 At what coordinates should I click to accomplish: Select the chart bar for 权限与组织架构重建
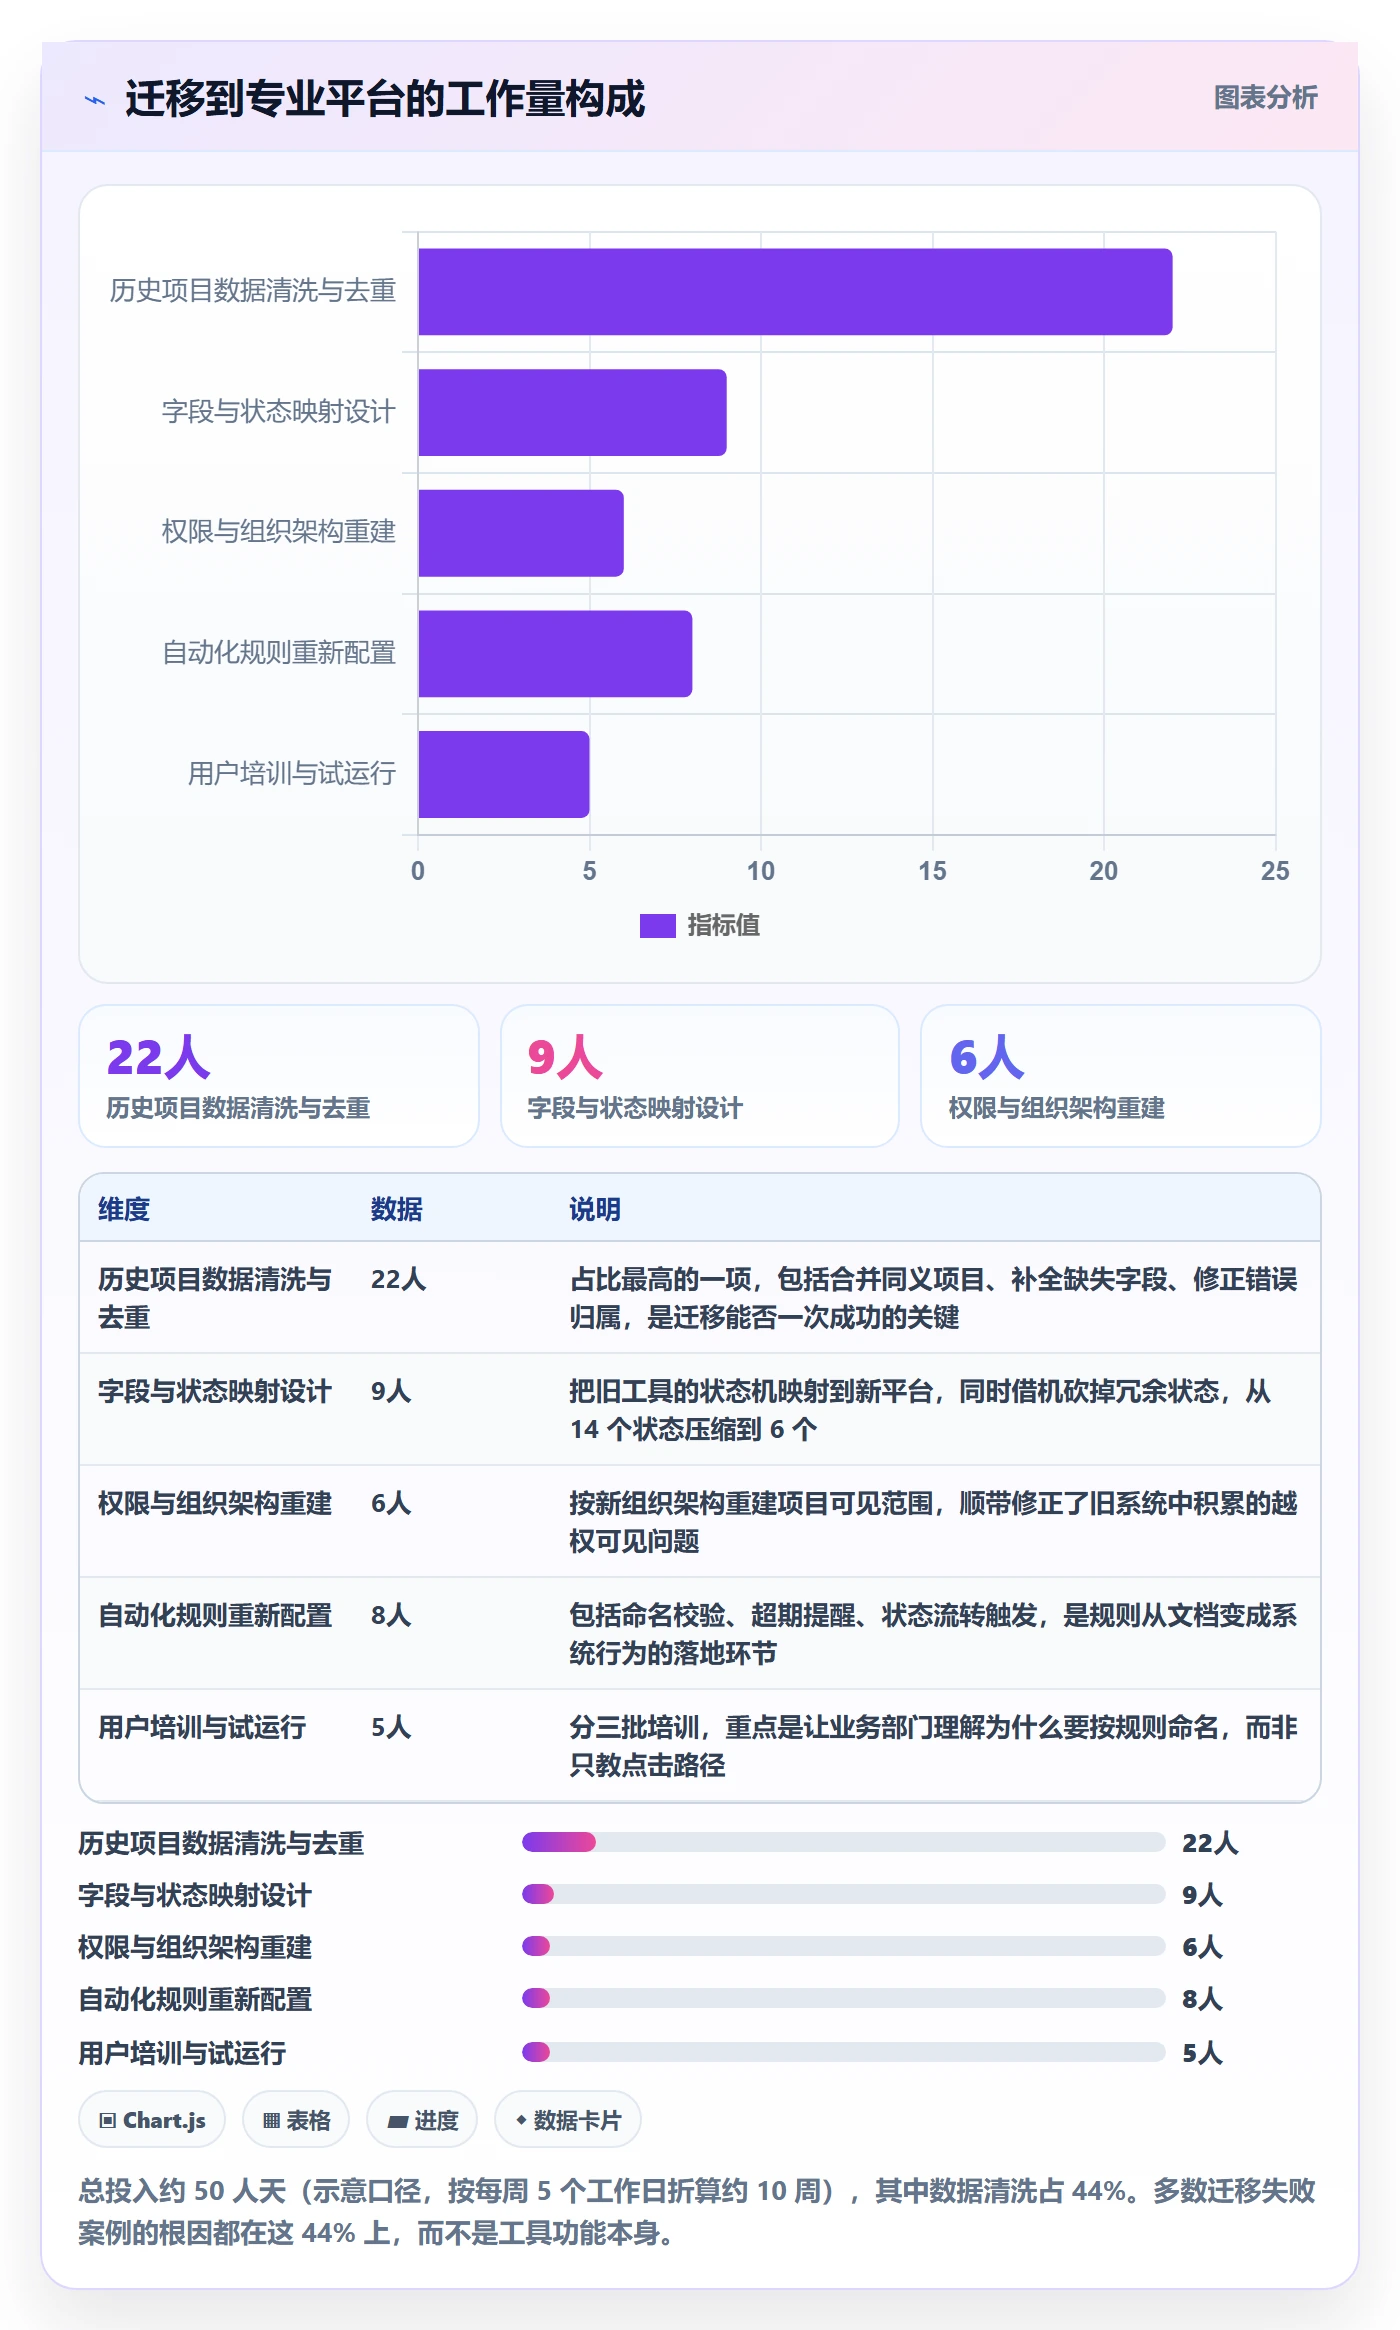tap(521, 533)
